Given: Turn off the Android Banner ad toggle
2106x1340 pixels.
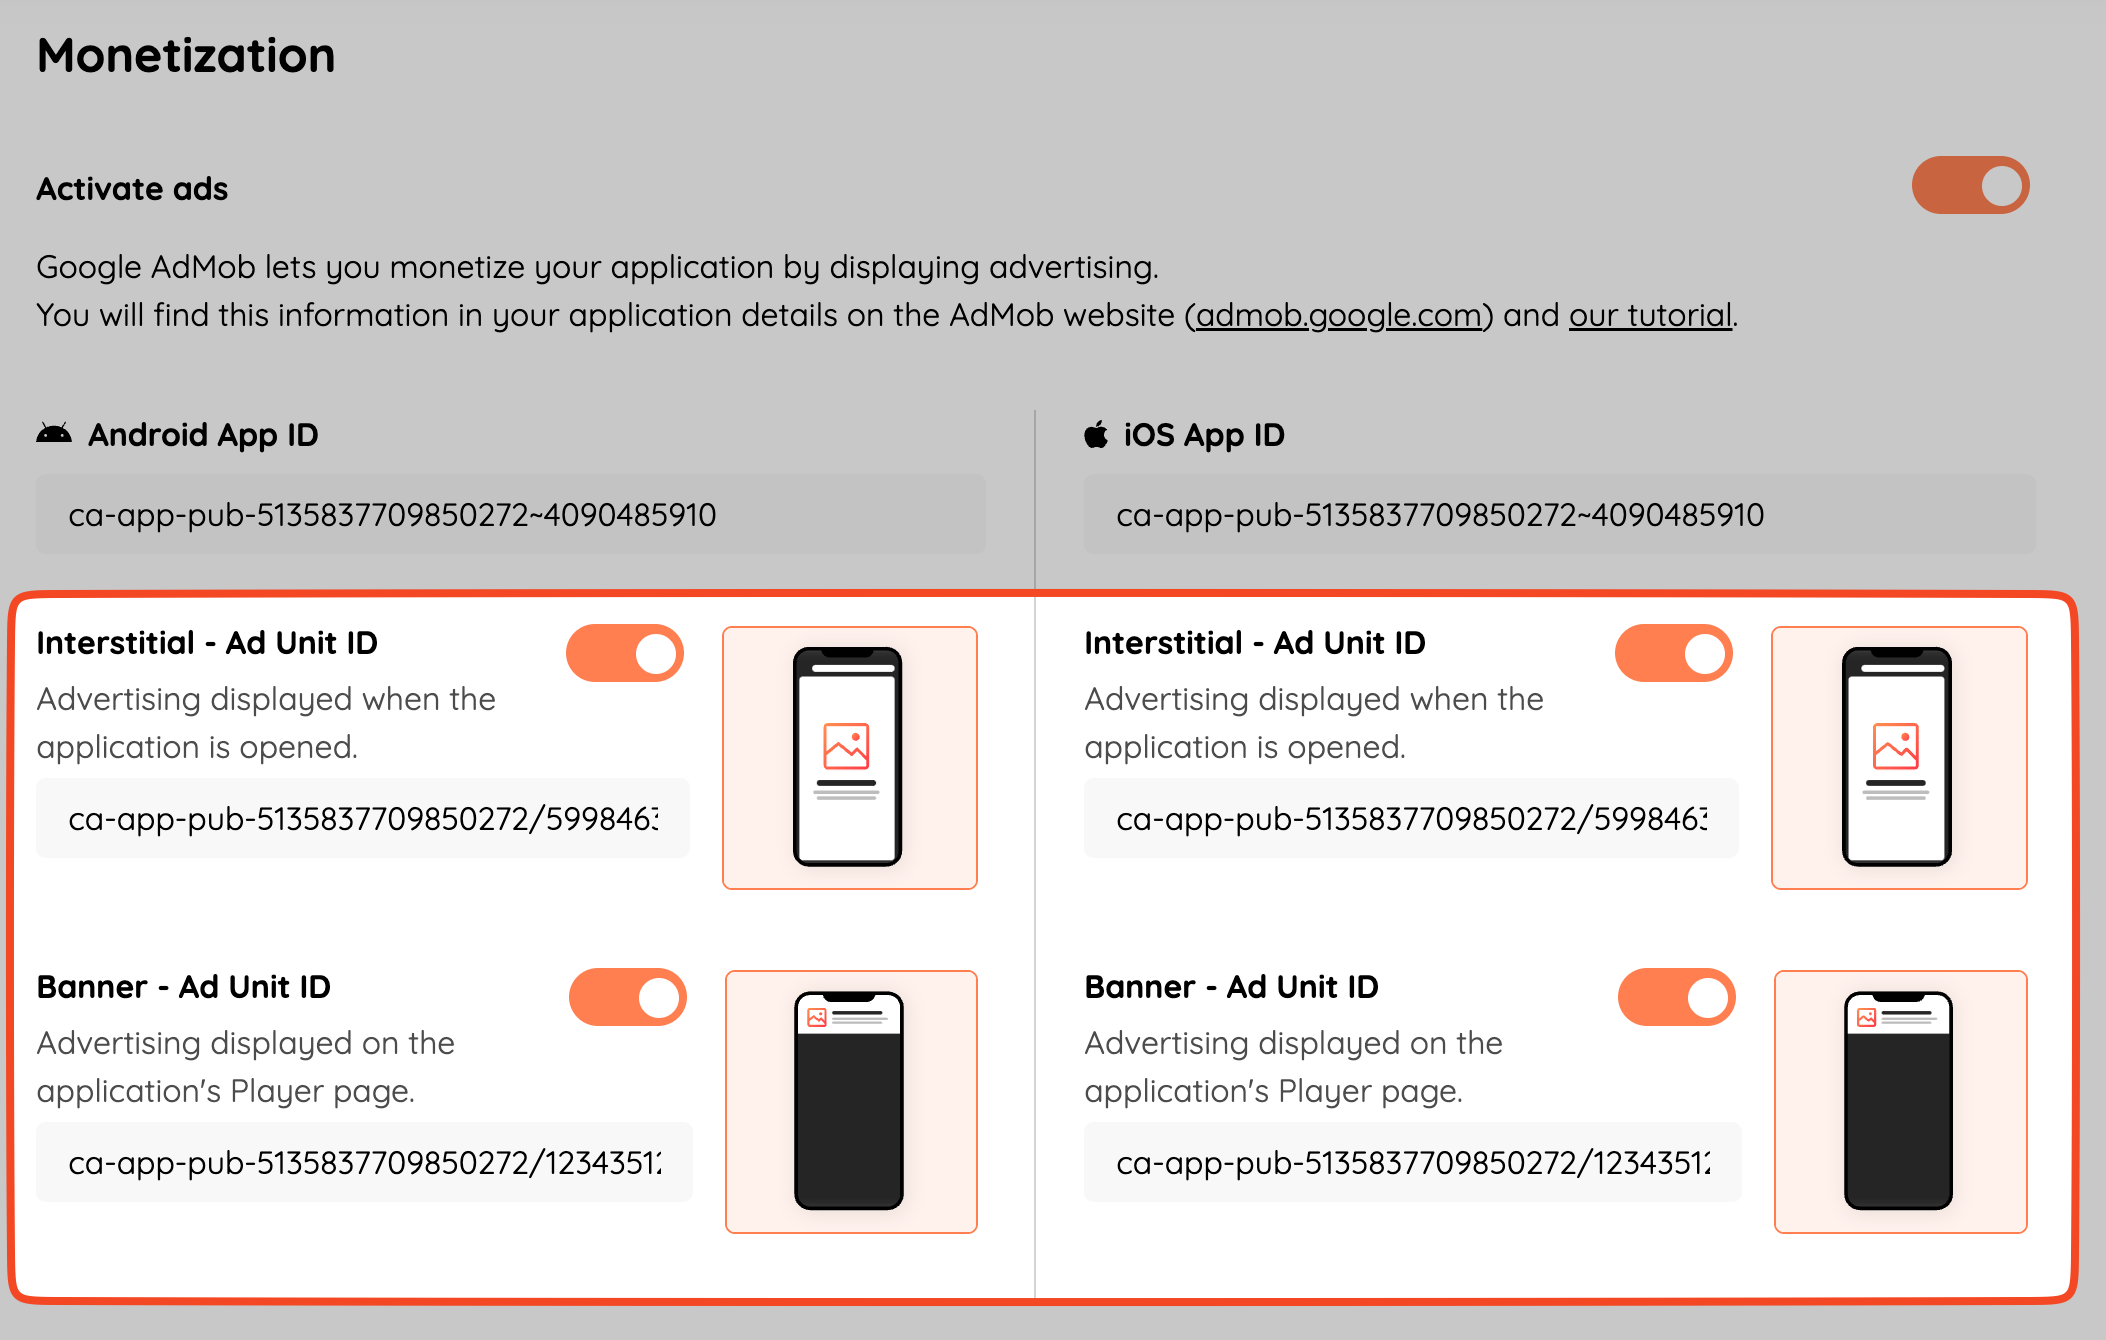Looking at the screenshot, I should pos(628,997).
